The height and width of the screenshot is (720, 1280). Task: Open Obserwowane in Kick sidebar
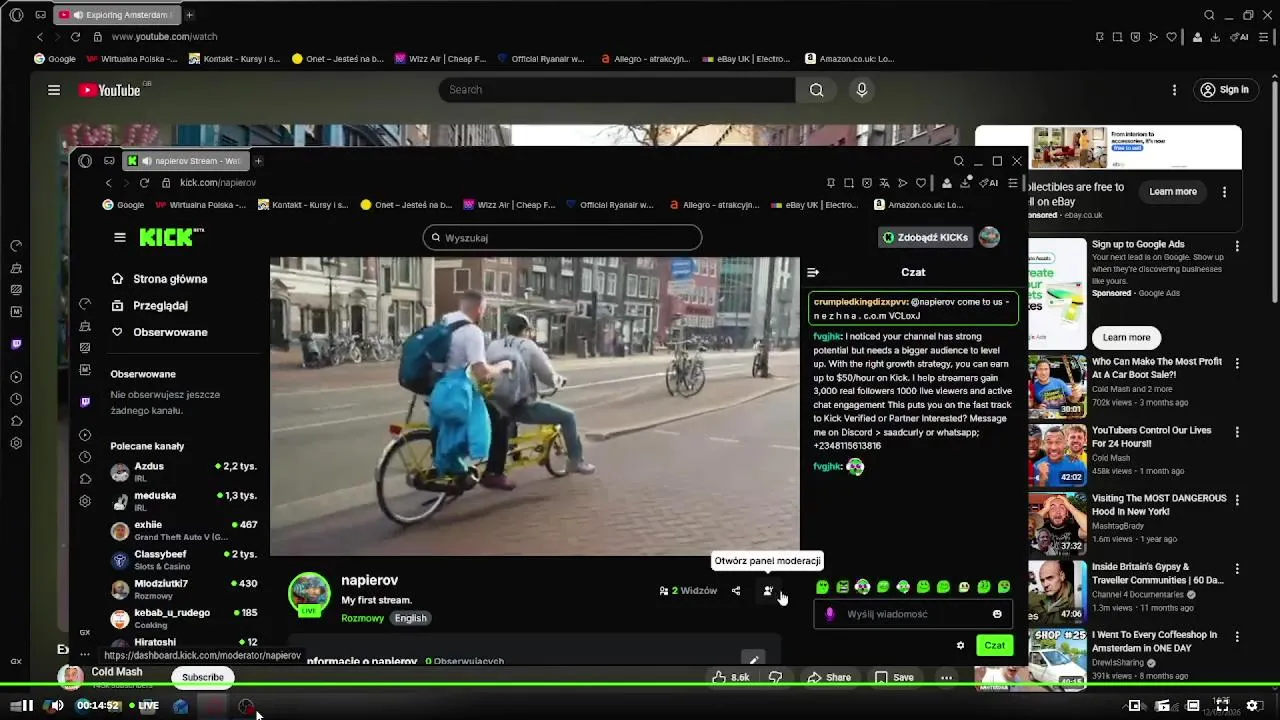[x=159, y=332]
